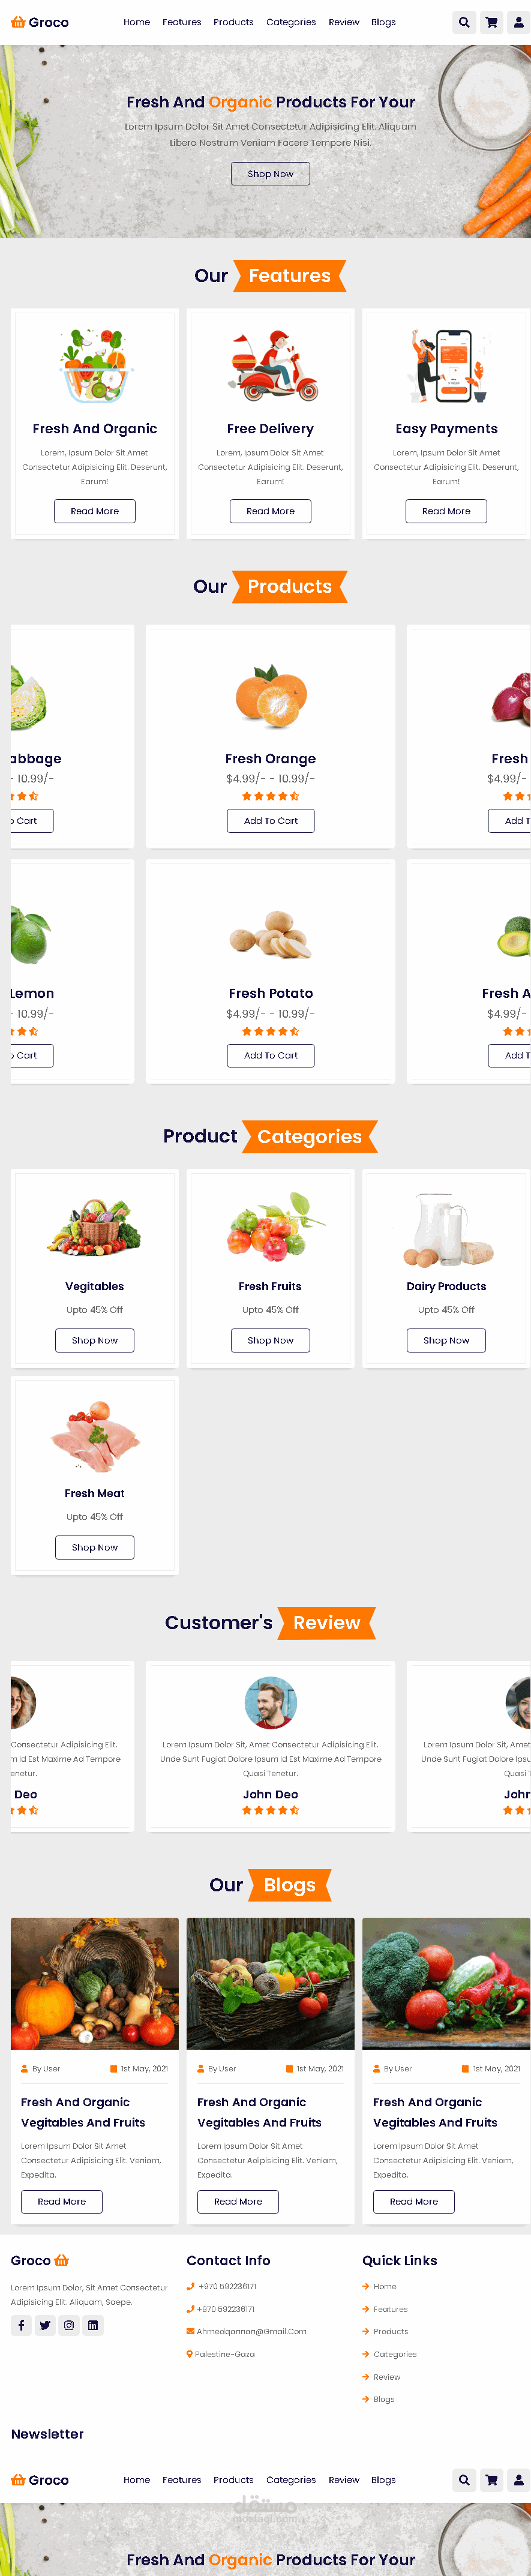Image resolution: width=531 pixels, height=2576 pixels.
Task: Click the user account icon in the header
Action: click(x=519, y=21)
